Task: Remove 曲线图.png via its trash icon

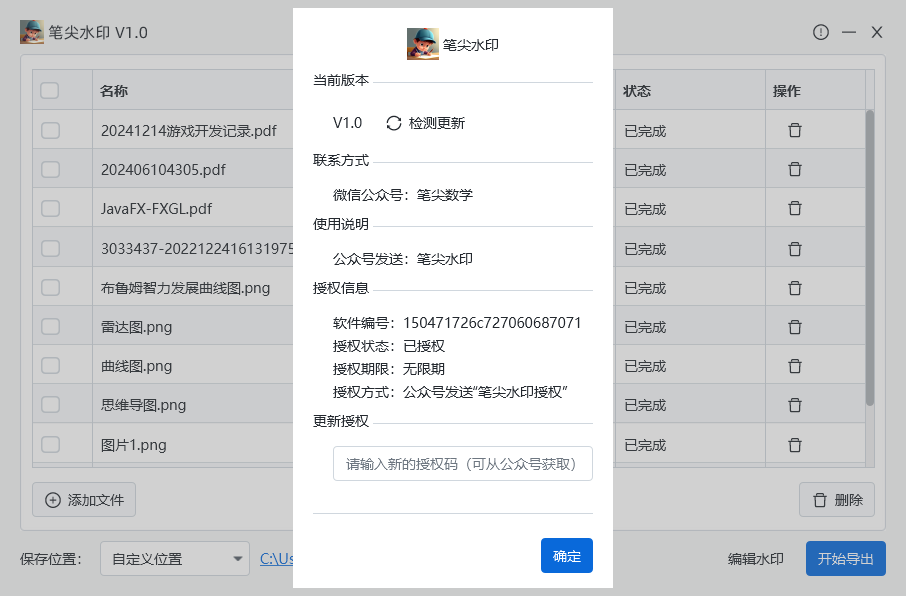Action: (x=795, y=366)
